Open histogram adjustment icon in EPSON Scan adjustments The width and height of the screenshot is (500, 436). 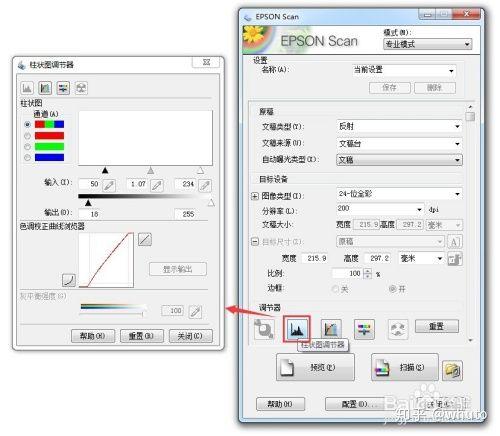click(x=296, y=329)
